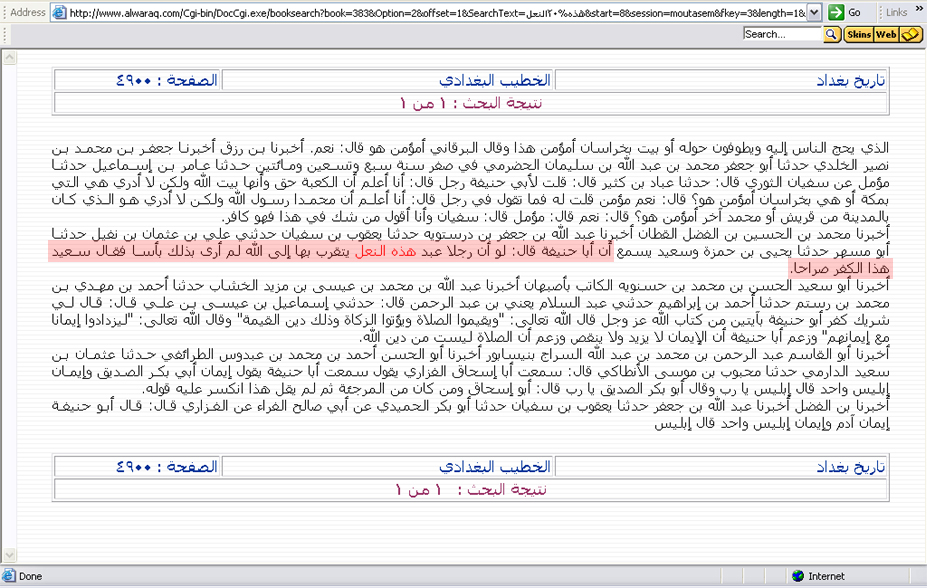Click top header text الصفحة : ٤٩٠٠

167,80
